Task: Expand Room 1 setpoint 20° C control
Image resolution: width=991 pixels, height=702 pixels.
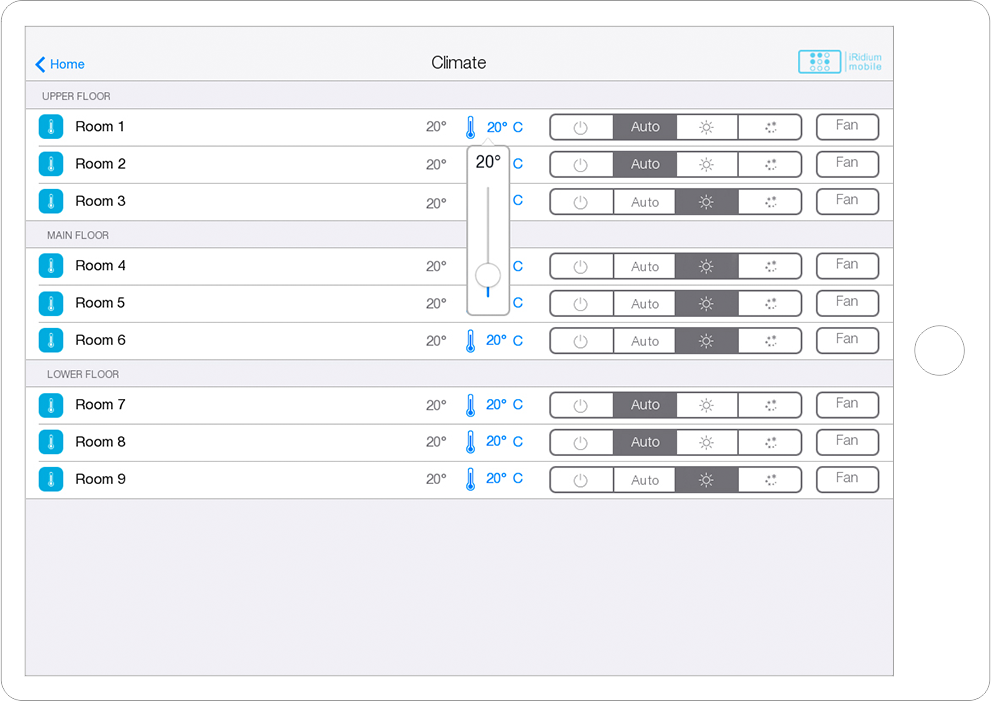Action: coord(504,127)
